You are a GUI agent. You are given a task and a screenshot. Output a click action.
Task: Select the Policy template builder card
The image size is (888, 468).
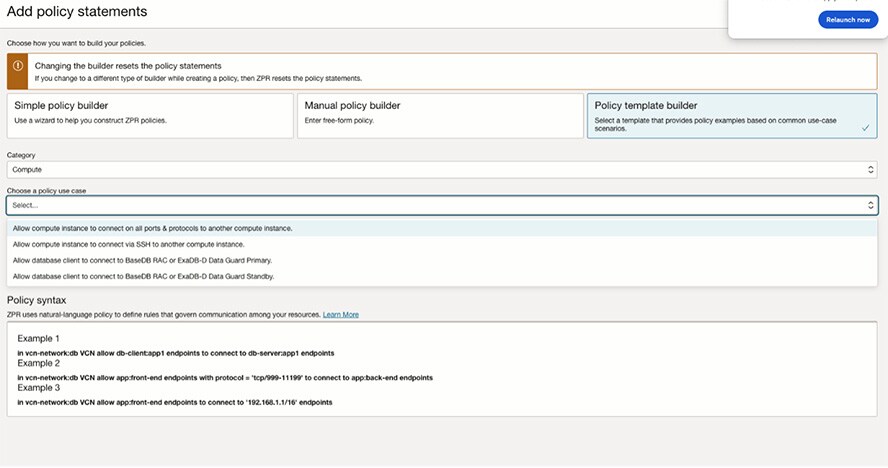tap(731, 115)
